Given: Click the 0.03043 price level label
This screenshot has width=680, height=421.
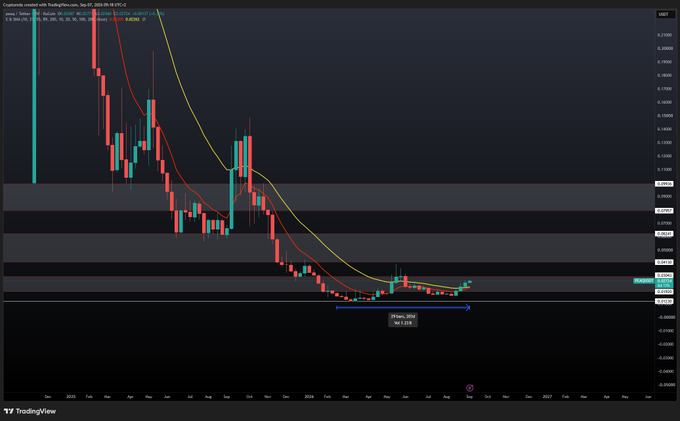Looking at the screenshot, I should (x=664, y=275).
